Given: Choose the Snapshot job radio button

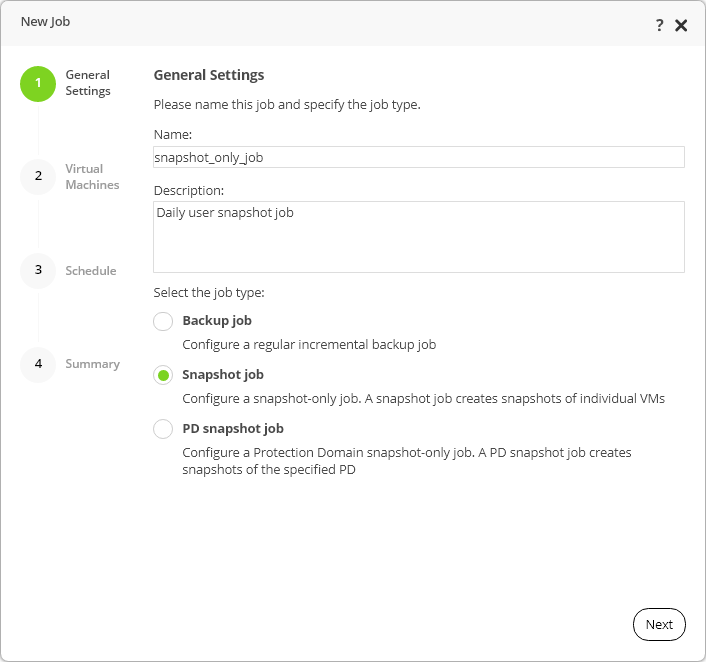Looking at the screenshot, I should [x=163, y=375].
